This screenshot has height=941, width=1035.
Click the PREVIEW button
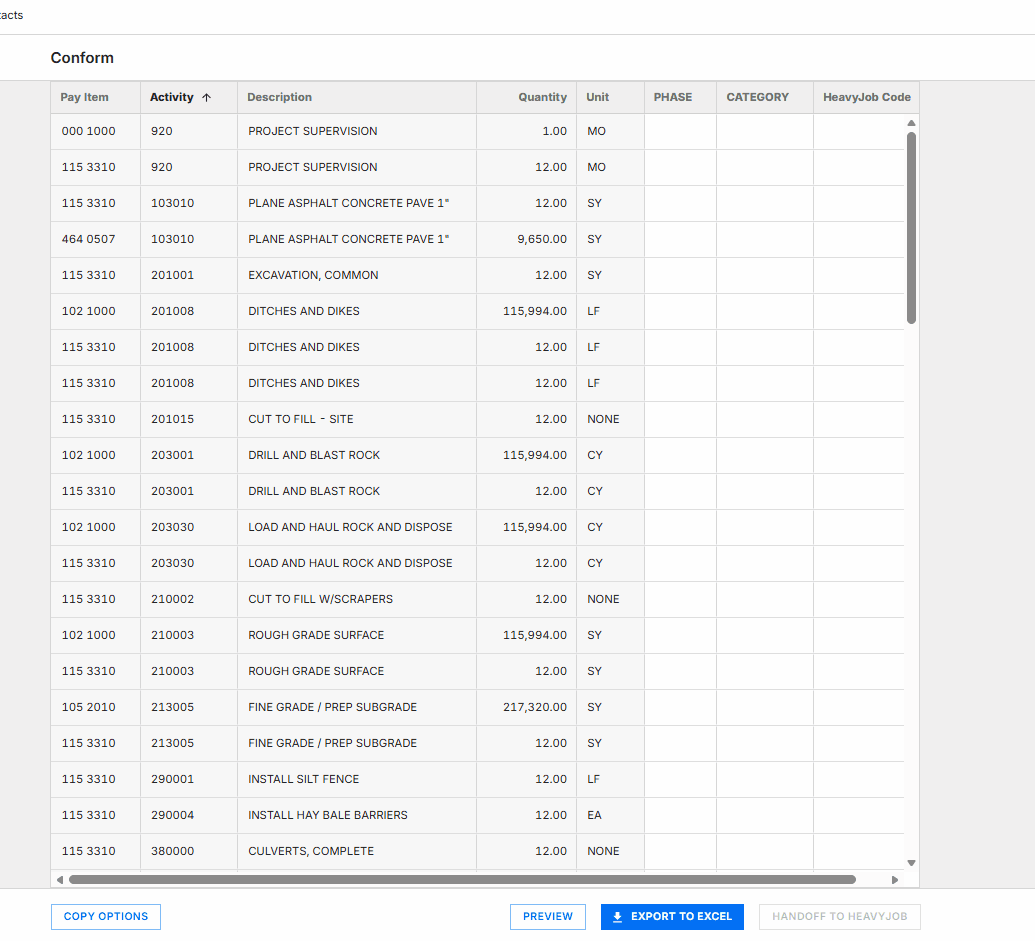point(547,916)
